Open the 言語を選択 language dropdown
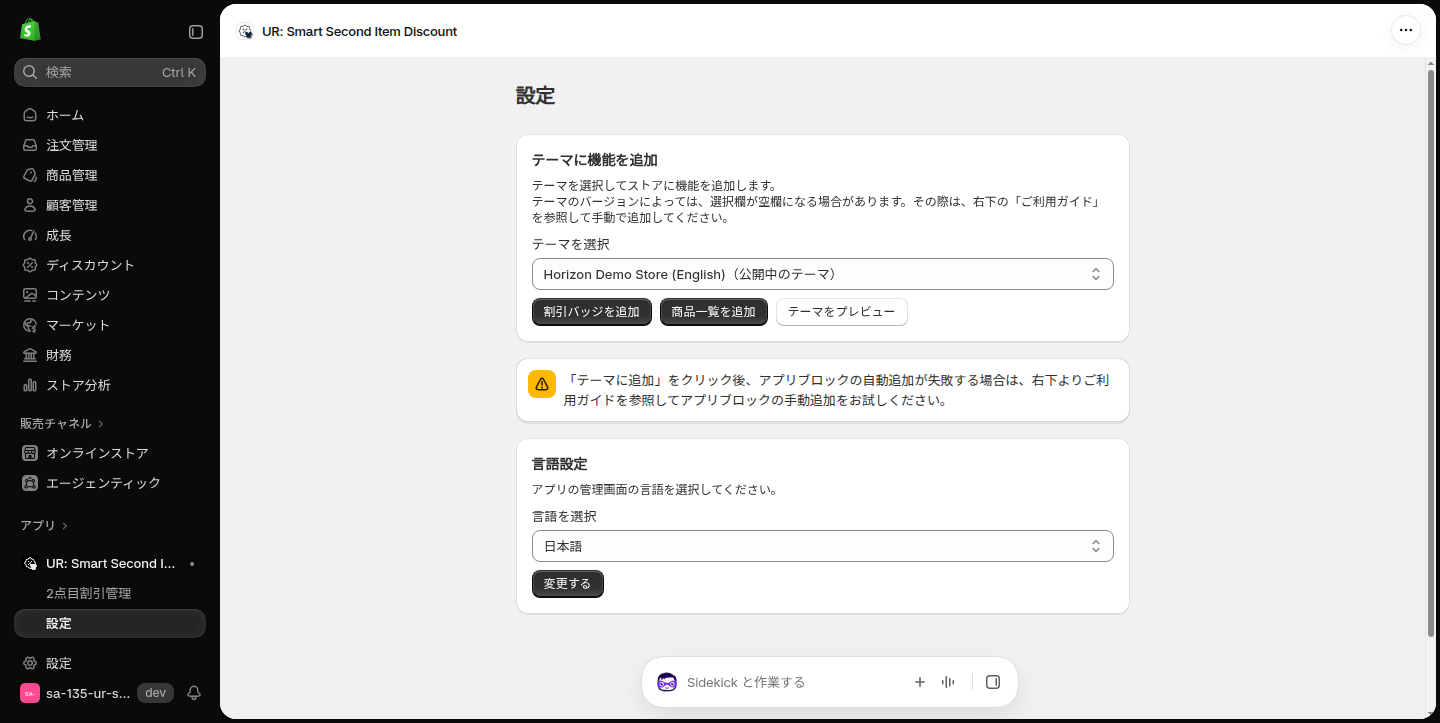1440x723 pixels. [822, 546]
